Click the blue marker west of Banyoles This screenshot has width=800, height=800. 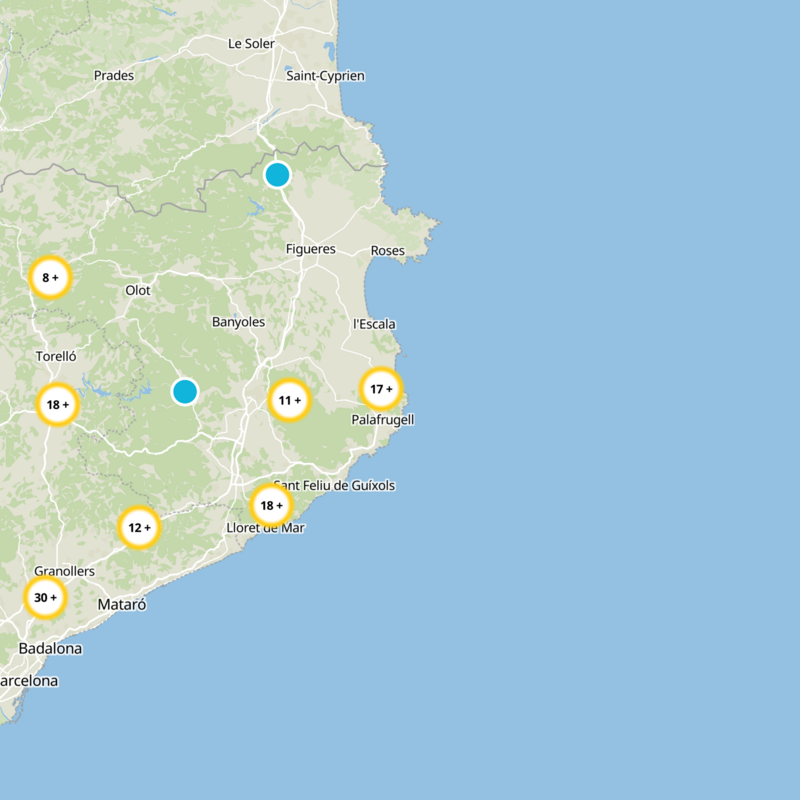[187, 391]
